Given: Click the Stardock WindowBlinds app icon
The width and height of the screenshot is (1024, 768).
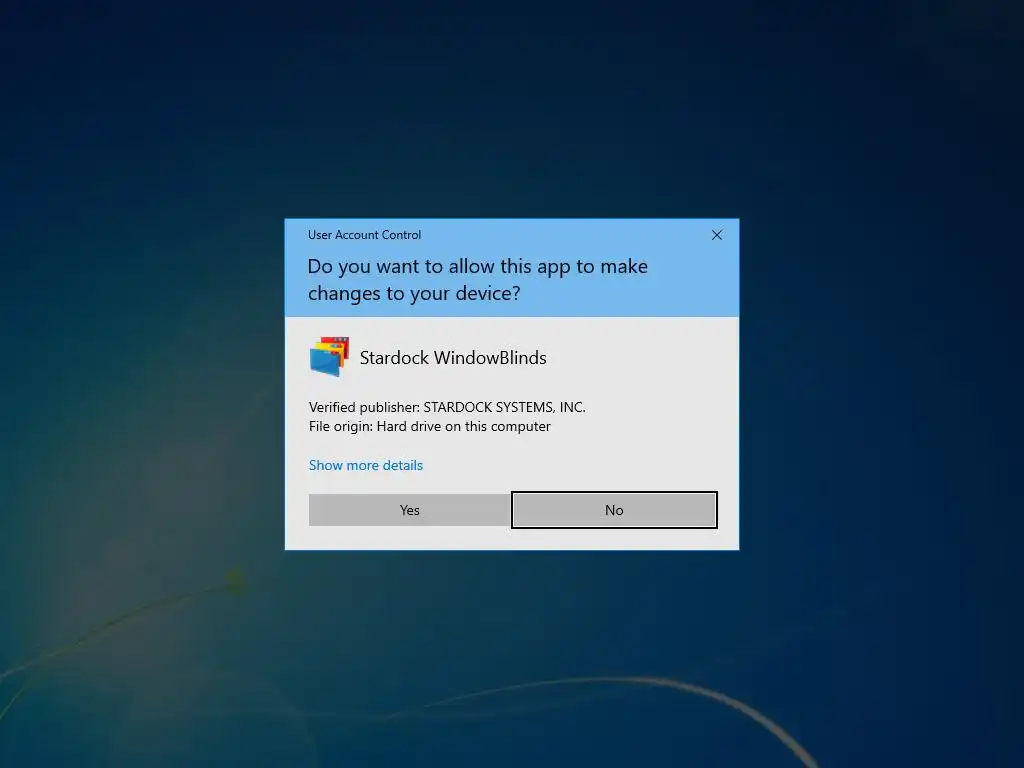Looking at the screenshot, I should point(329,357).
